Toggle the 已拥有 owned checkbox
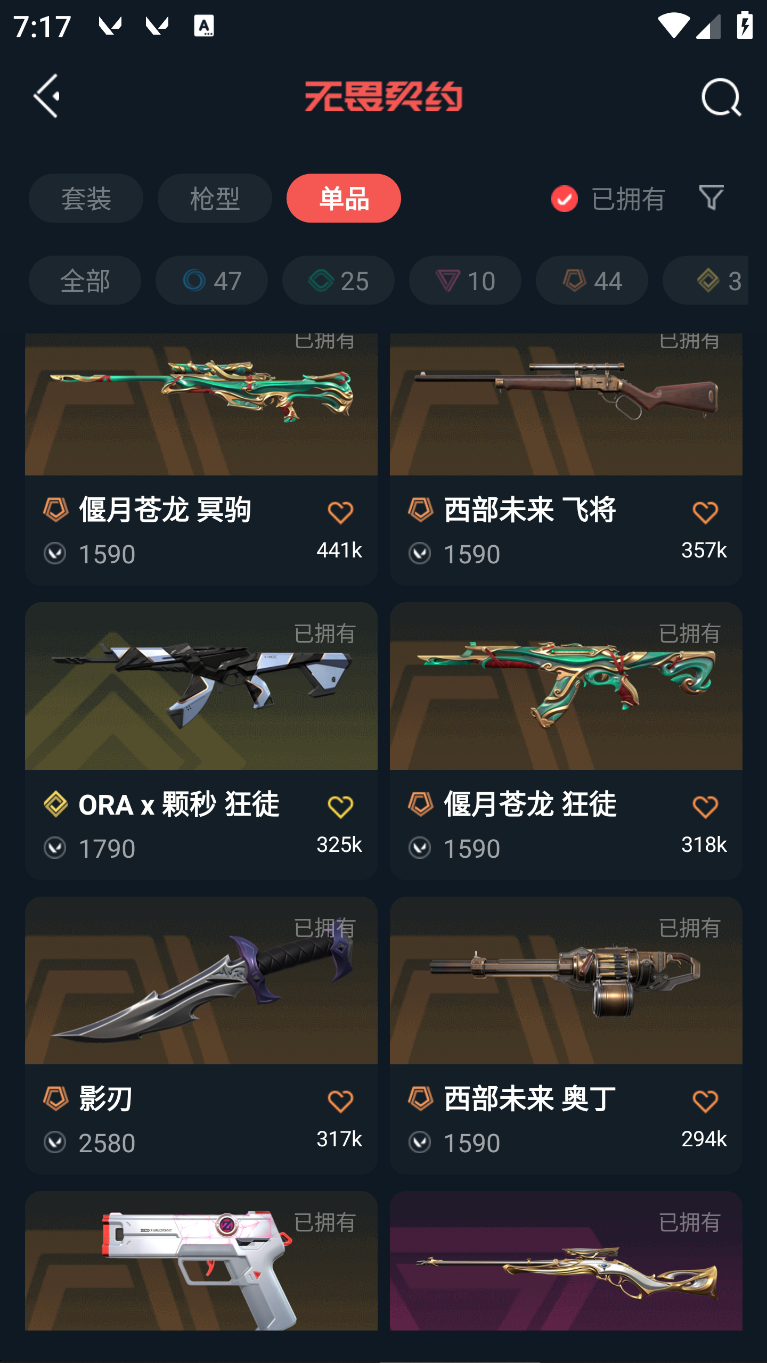The image size is (767, 1363). point(564,198)
